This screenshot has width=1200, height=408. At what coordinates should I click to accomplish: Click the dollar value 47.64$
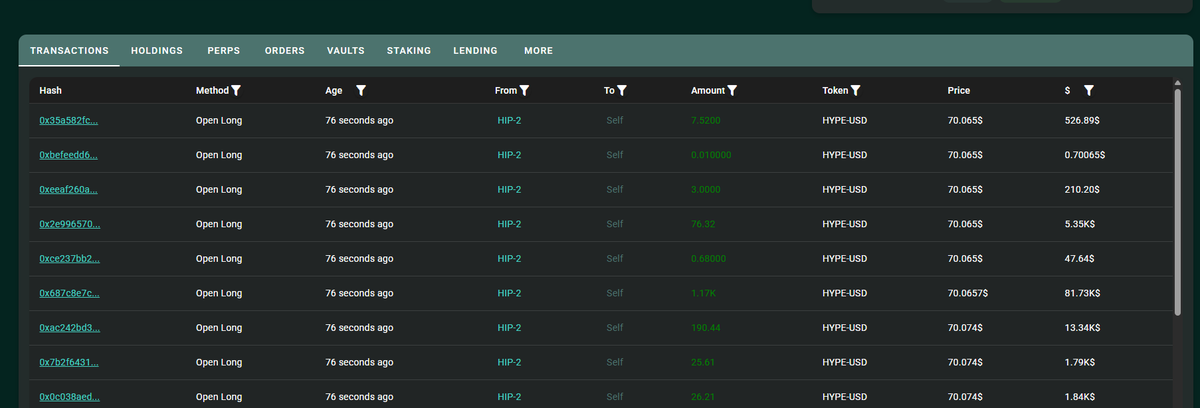point(1080,258)
